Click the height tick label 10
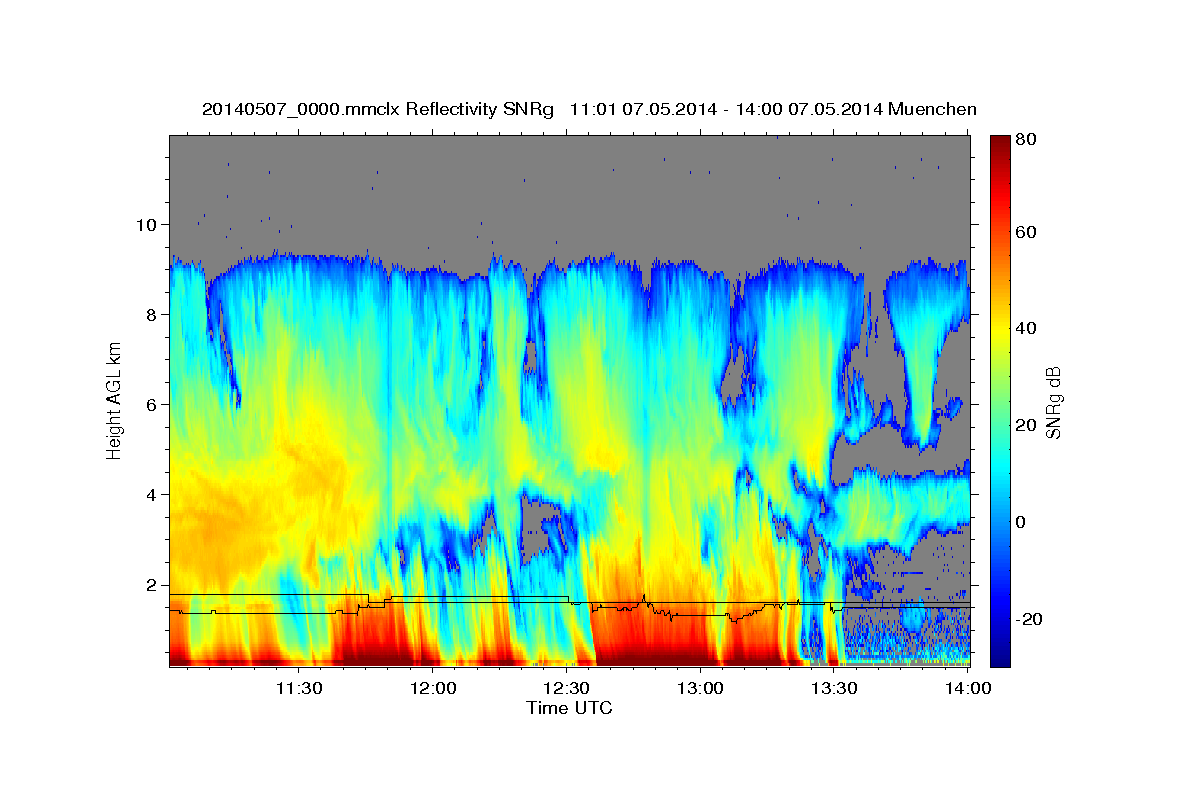 [x=147, y=224]
